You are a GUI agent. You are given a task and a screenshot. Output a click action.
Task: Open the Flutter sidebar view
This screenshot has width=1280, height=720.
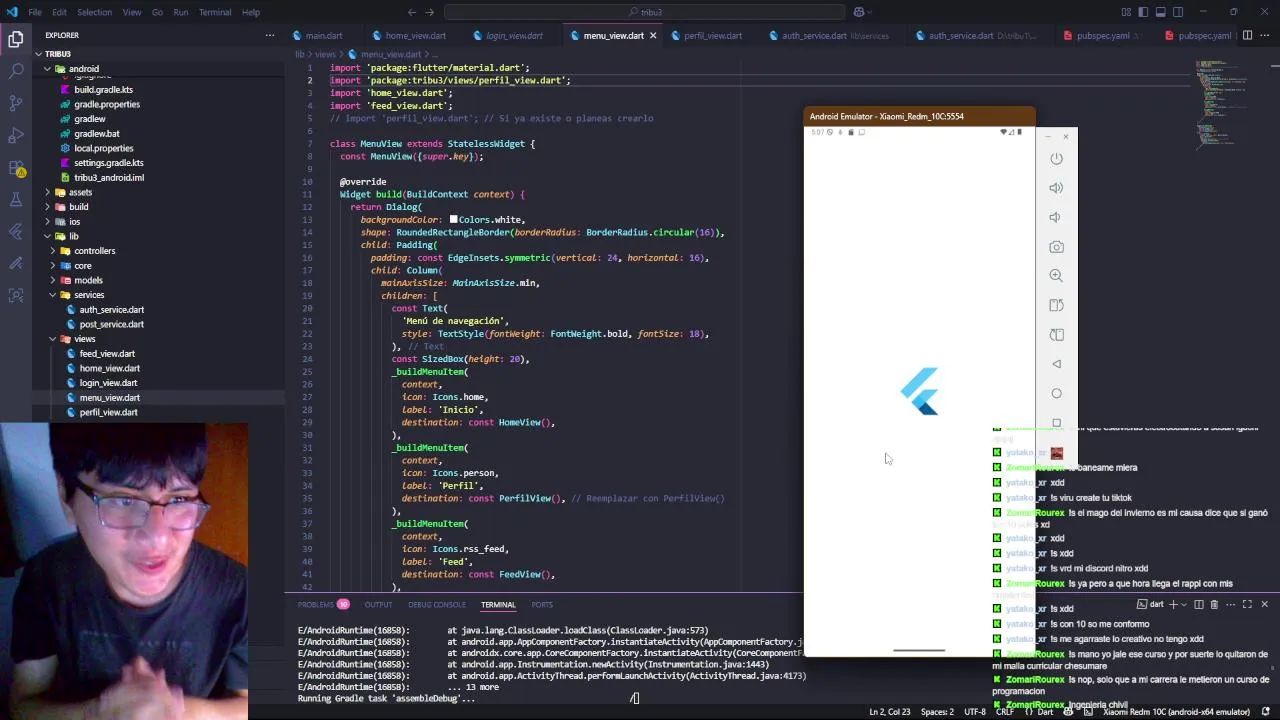16,231
